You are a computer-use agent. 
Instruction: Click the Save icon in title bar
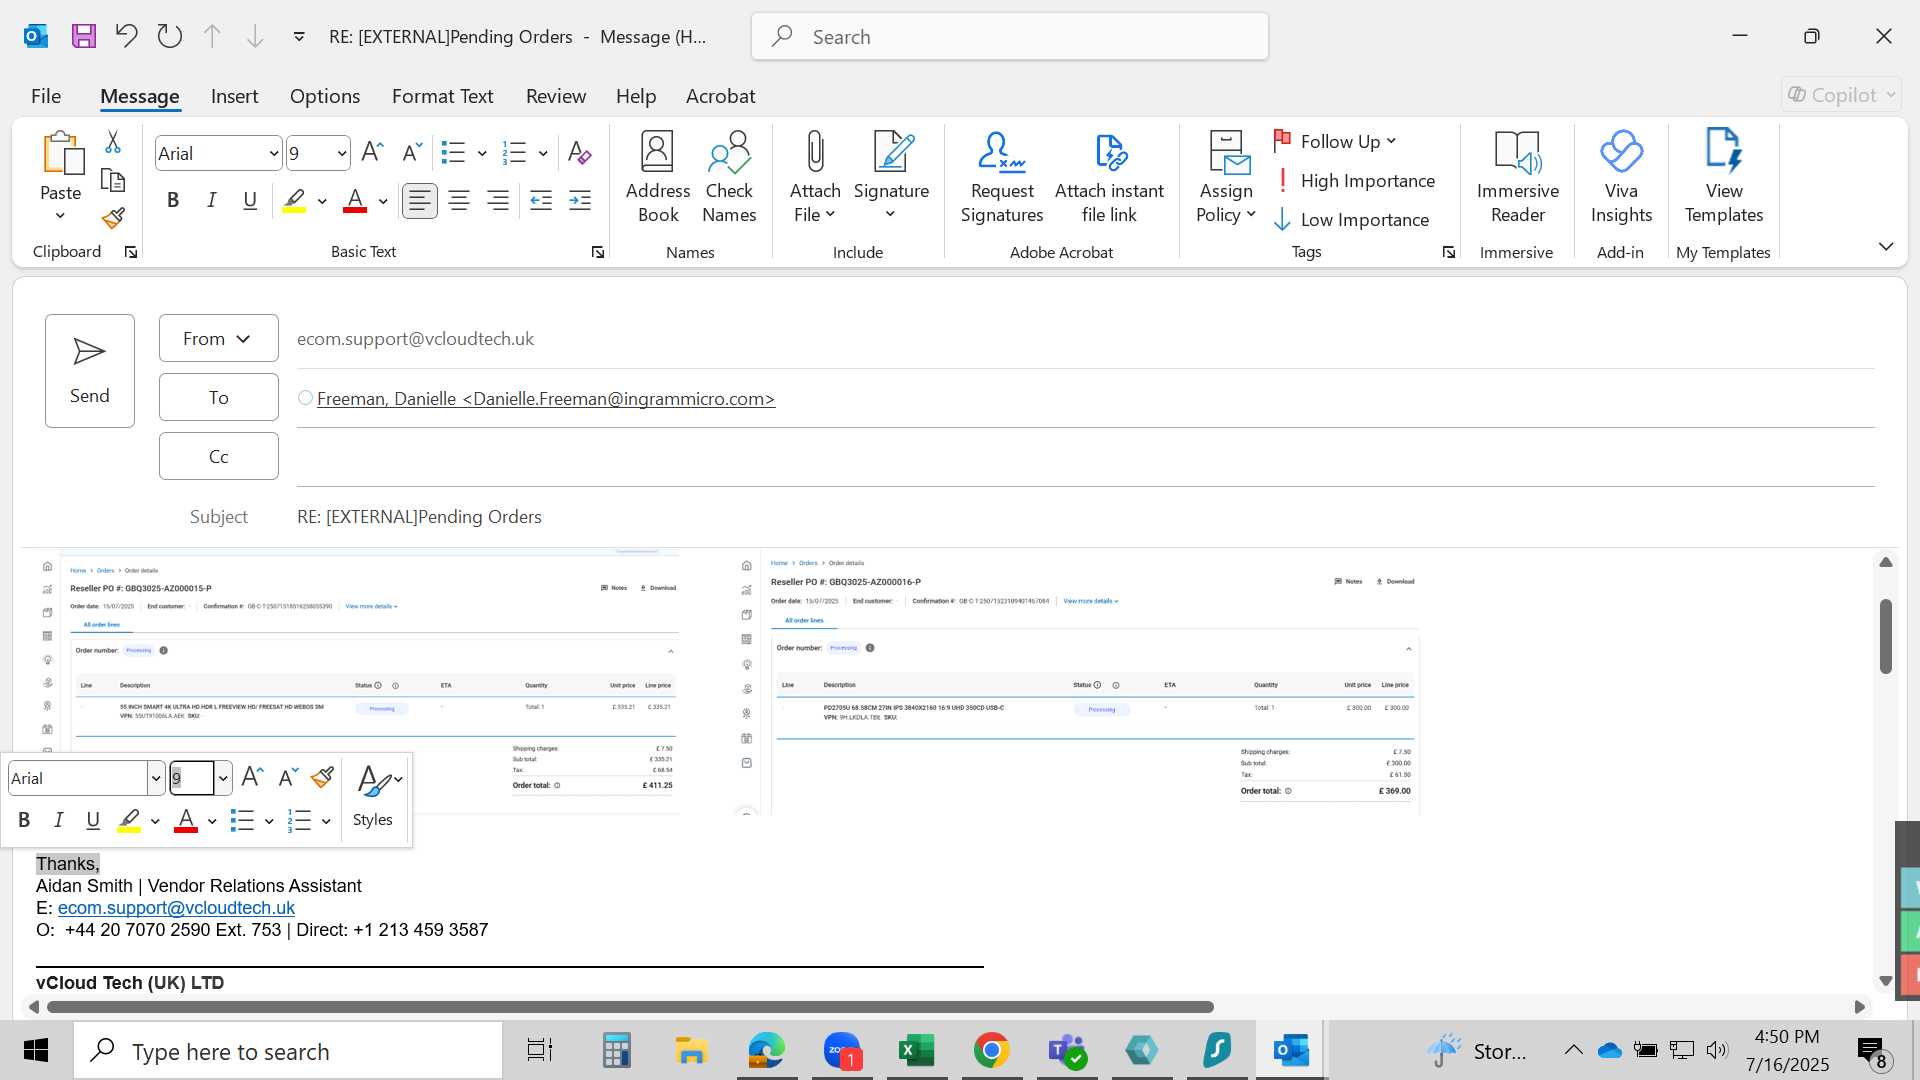[x=84, y=37]
